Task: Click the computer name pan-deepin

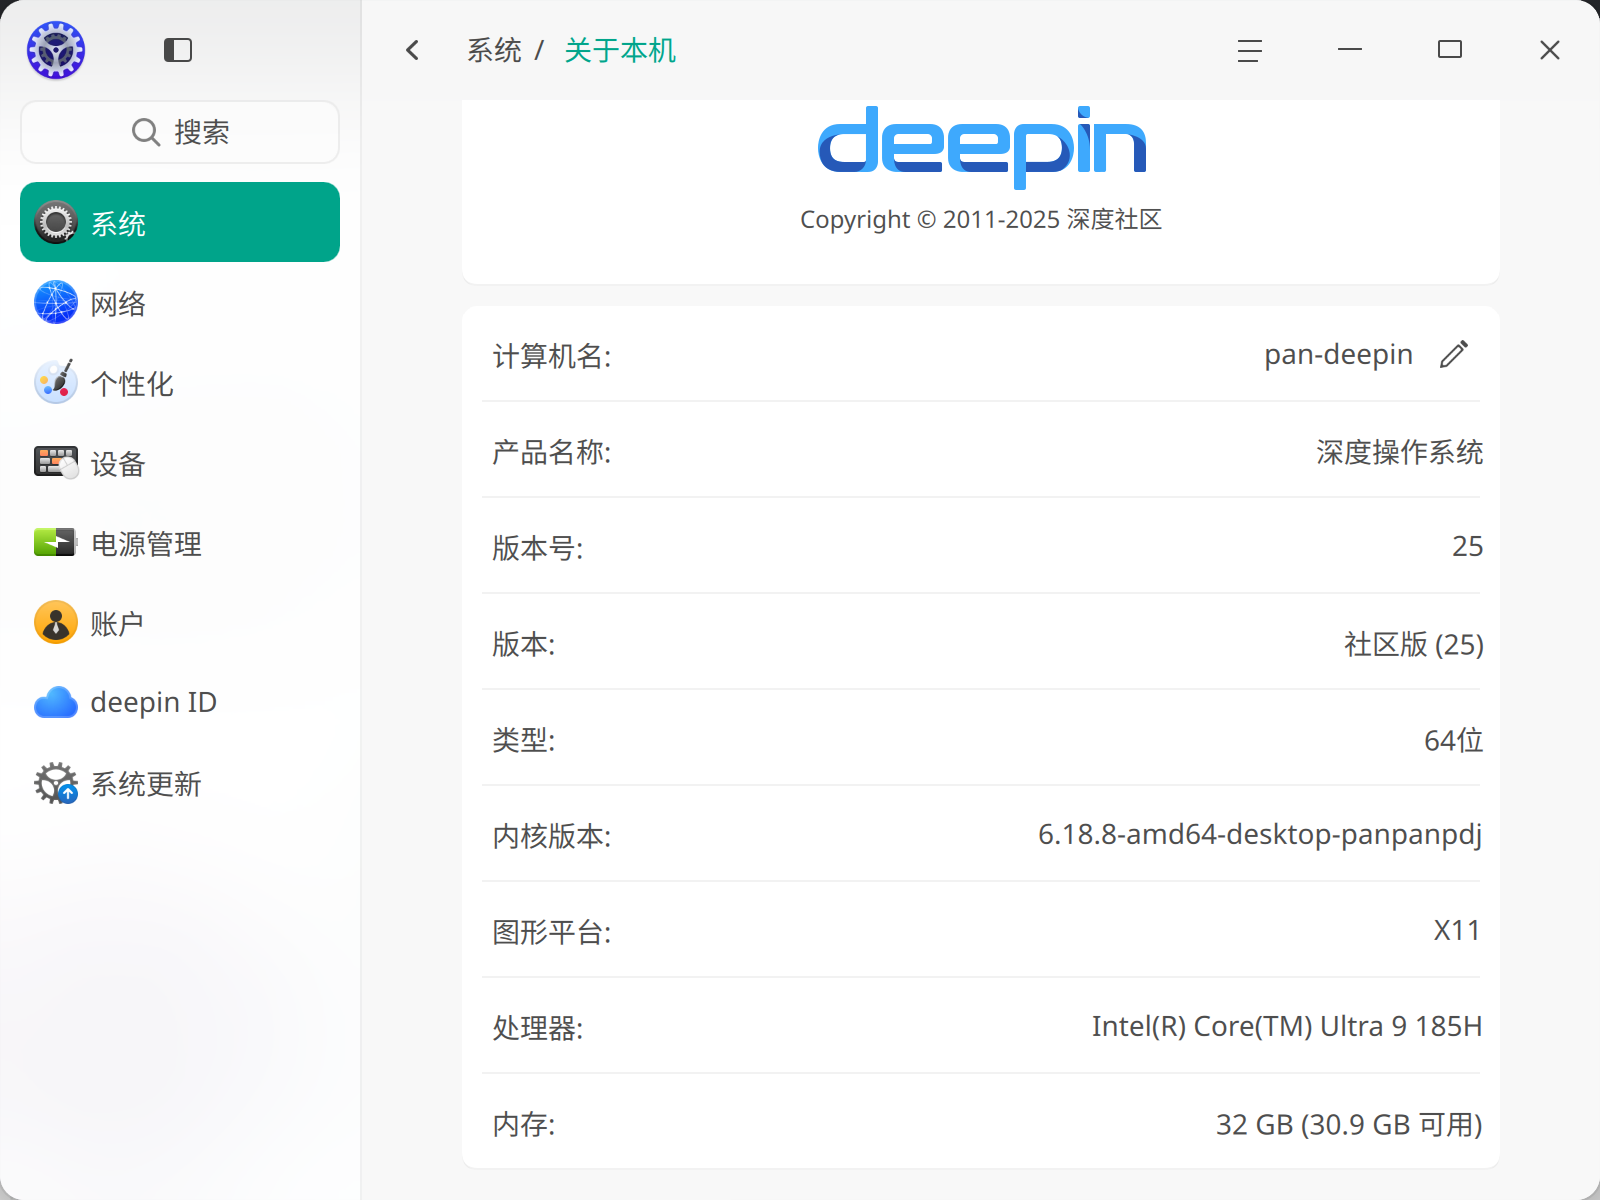Action: (1338, 354)
